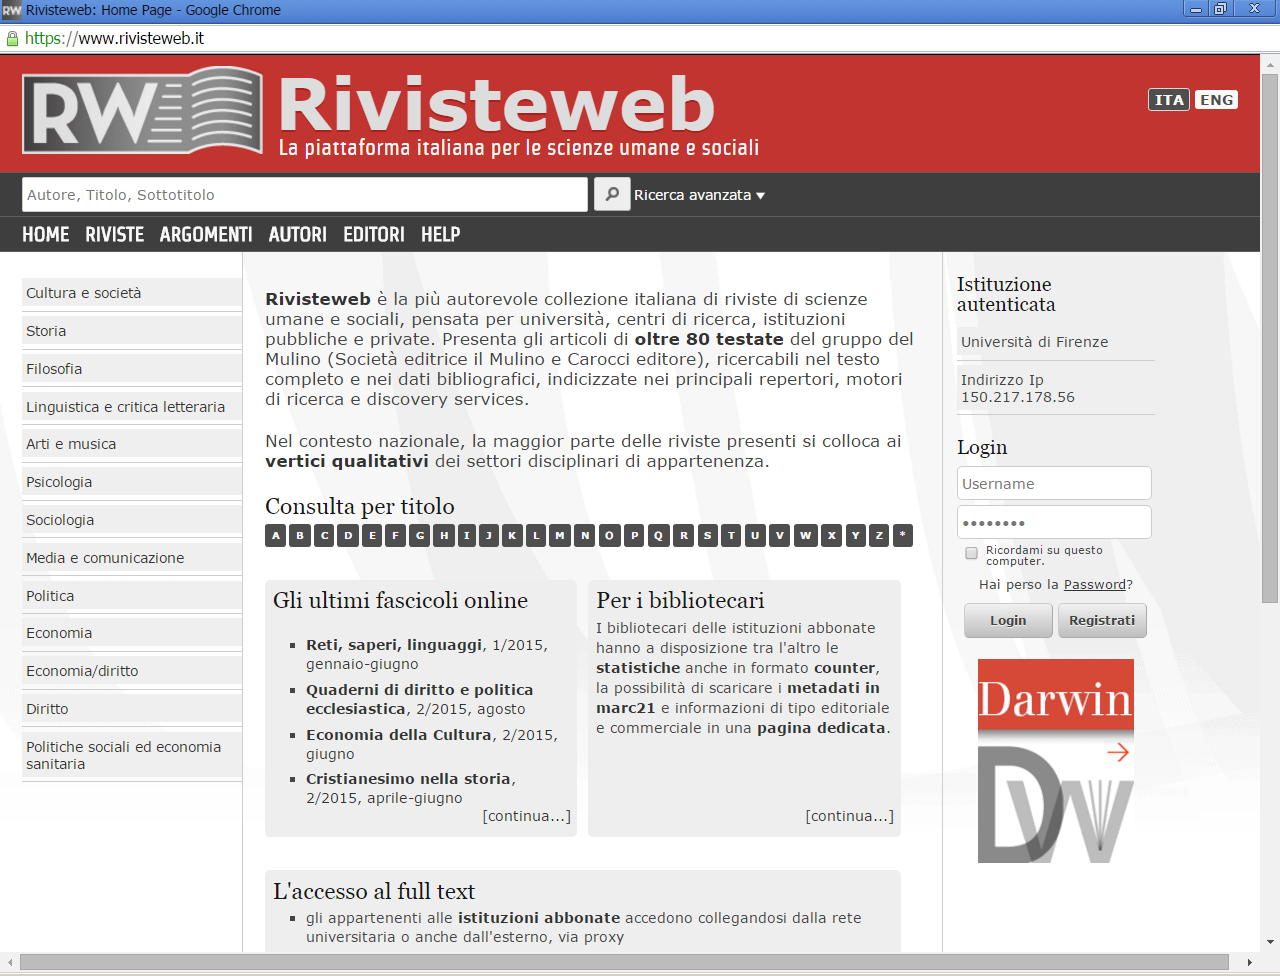Enable 'Ricordami su questo computer' checkbox
This screenshot has width=1280, height=976.
coord(971,553)
